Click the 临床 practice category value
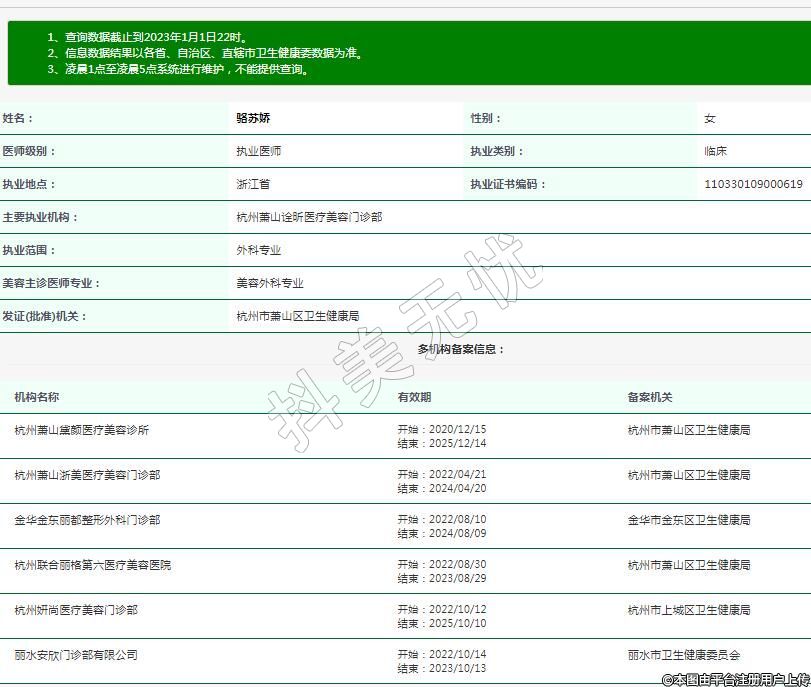The image size is (811, 687). (715, 151)
